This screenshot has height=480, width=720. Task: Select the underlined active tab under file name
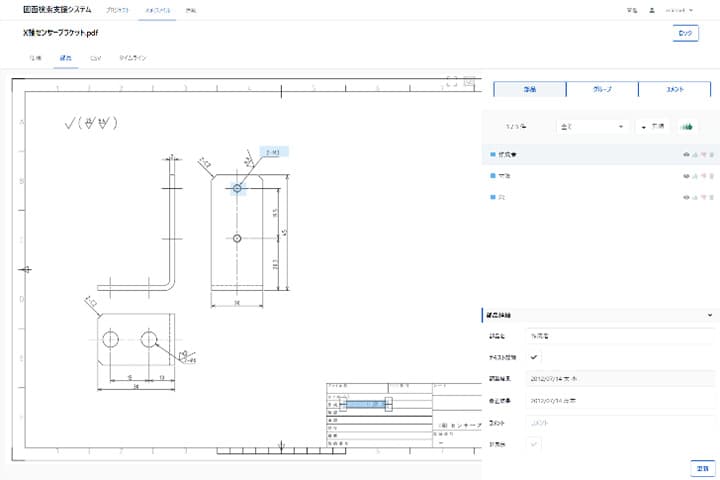coord(66,58)
